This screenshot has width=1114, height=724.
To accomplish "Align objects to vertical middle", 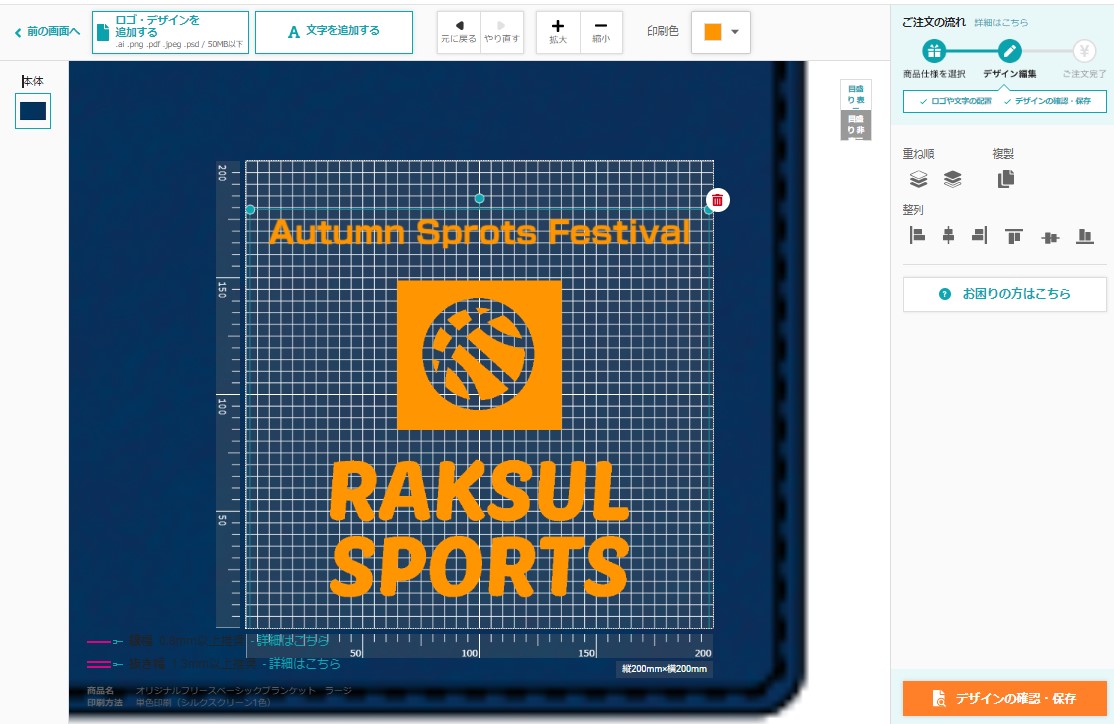I will (1050, 237).
